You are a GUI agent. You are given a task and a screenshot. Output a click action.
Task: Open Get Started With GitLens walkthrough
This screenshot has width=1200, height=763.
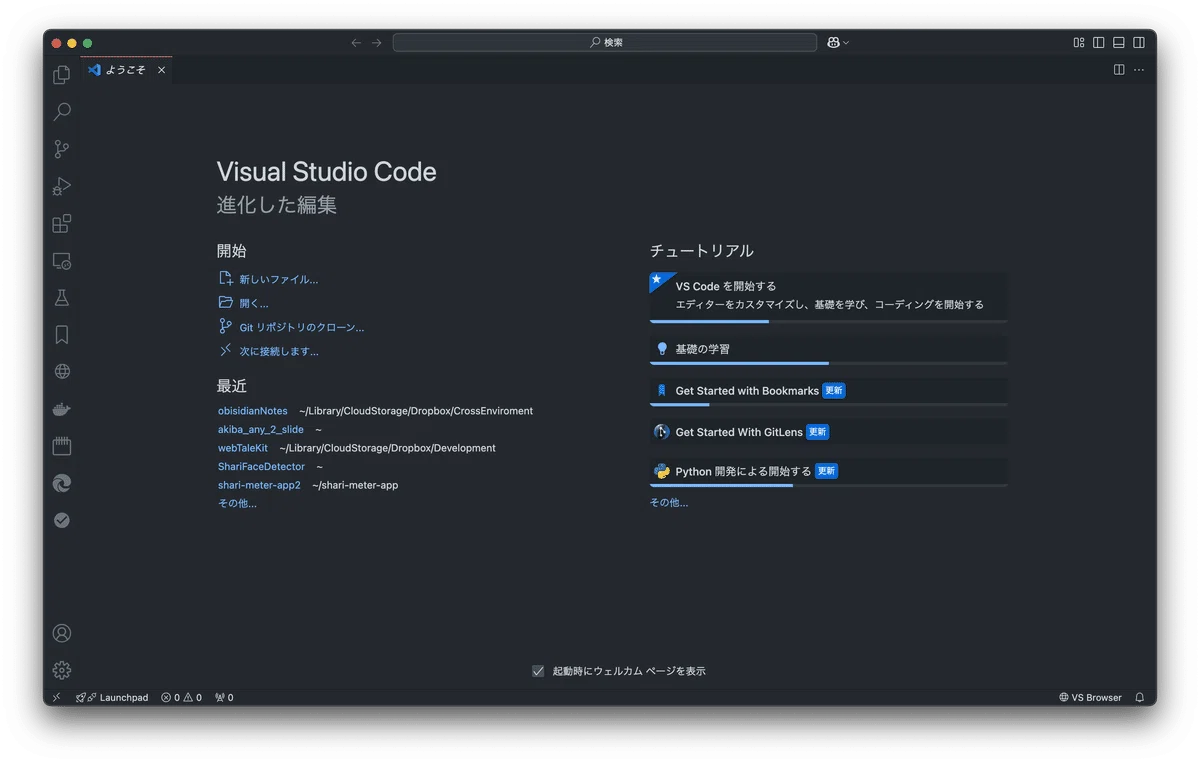click(828, 432)
